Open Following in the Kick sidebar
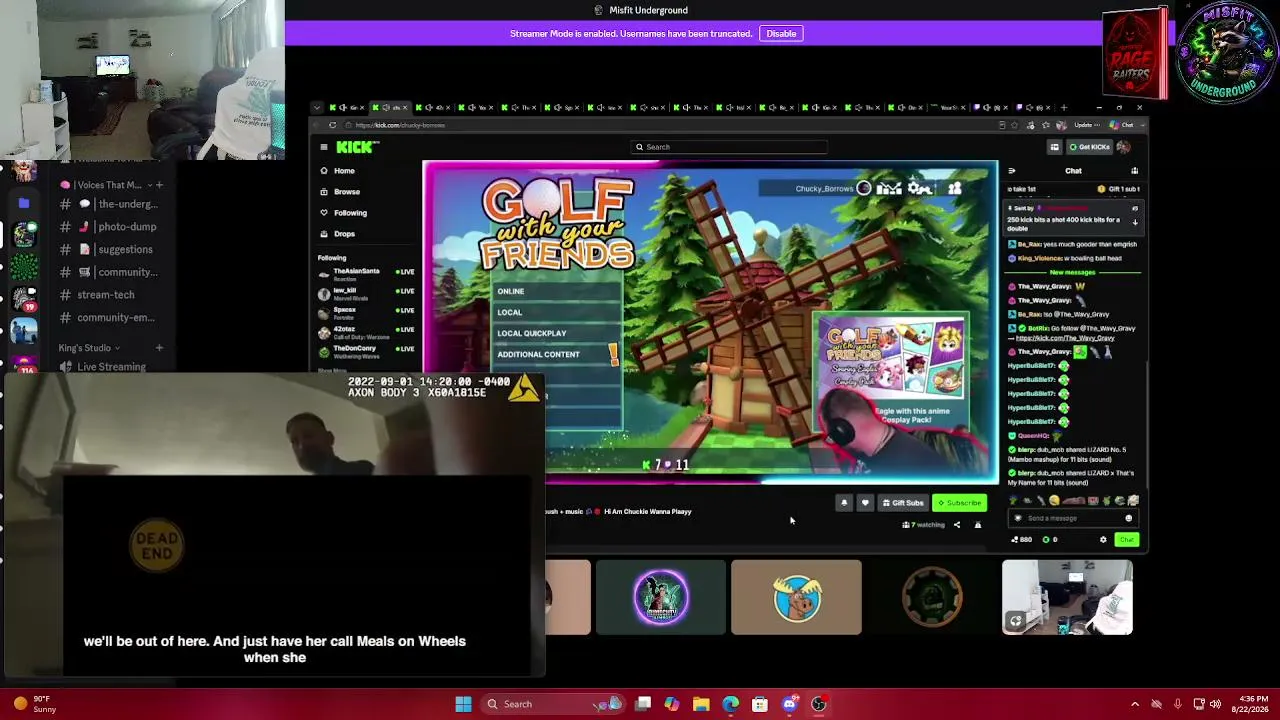 point(350,213)
